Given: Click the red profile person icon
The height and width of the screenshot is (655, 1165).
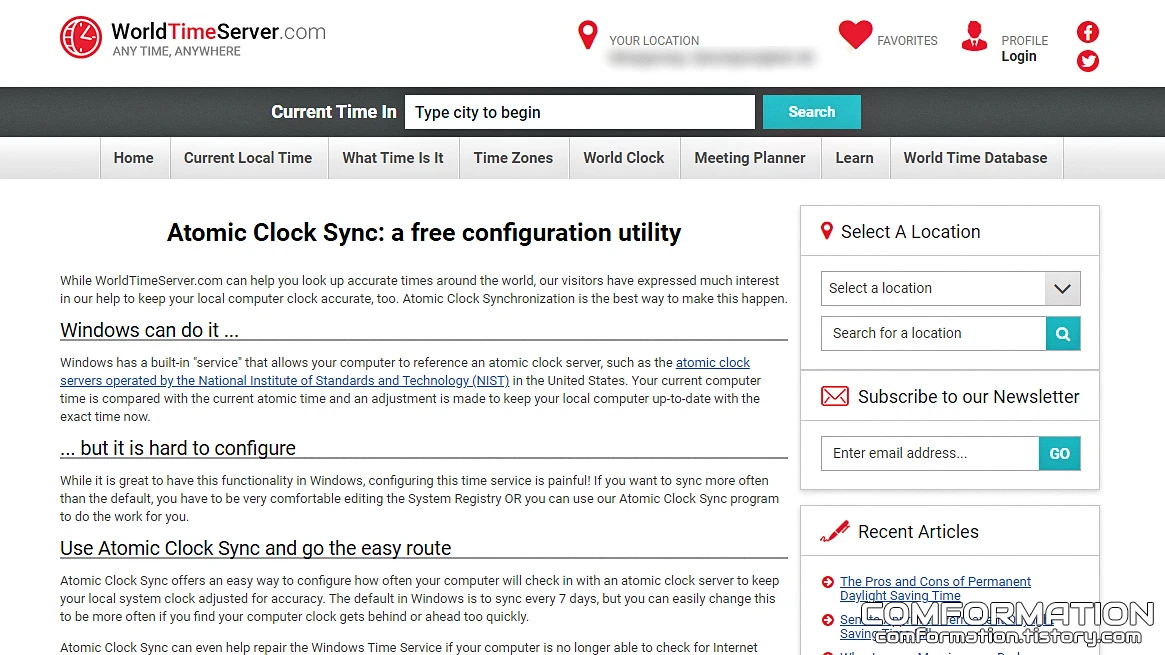Looking at the screenshot, I should pos(974,36).
